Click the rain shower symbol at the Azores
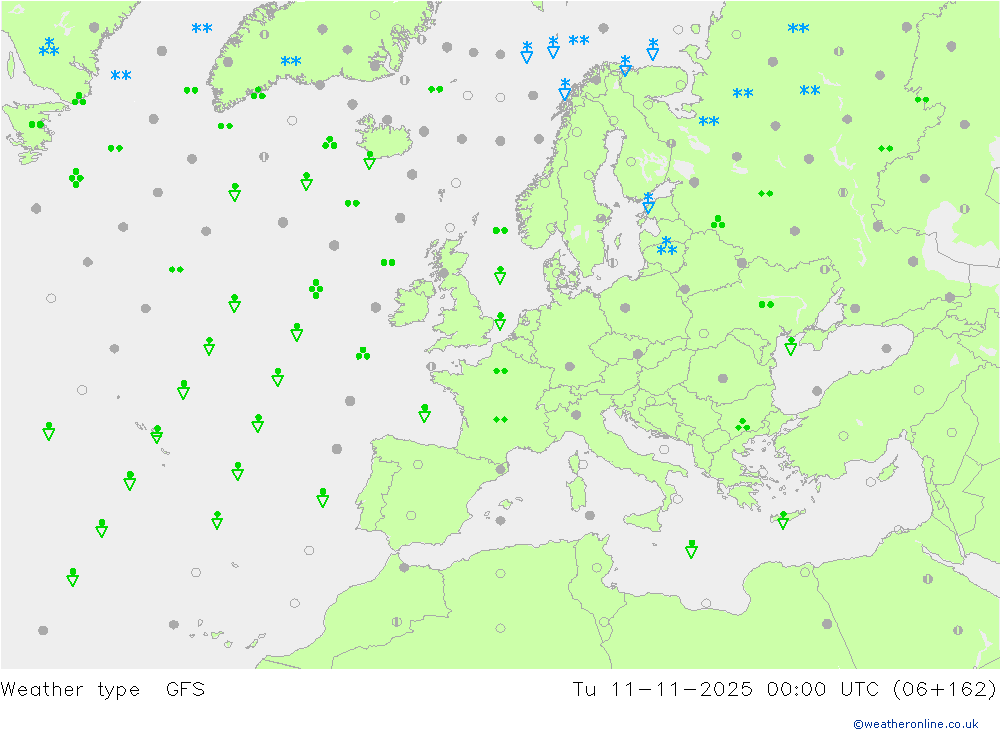The width and height of the screenshot is (1000, 733). tap(157, 434)
